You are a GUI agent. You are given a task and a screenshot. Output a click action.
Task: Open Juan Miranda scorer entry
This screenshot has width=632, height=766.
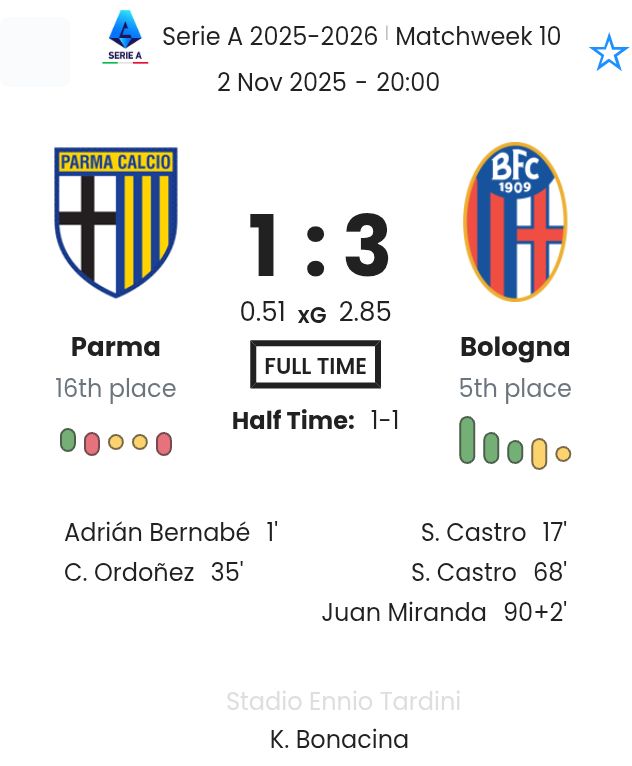404,612
